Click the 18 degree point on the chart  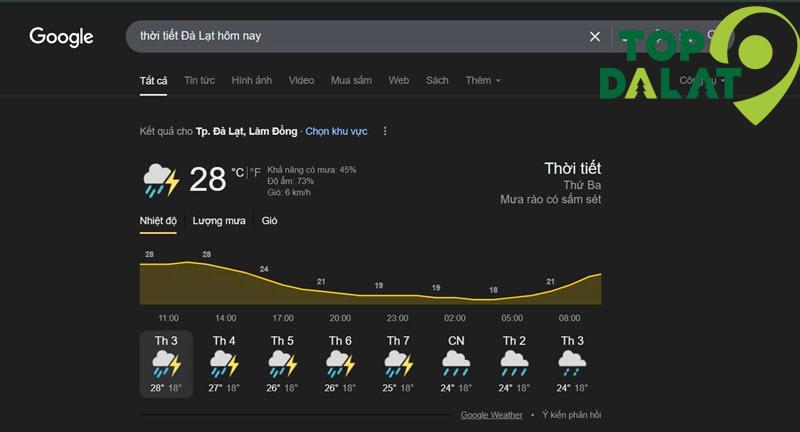point(493,290)
